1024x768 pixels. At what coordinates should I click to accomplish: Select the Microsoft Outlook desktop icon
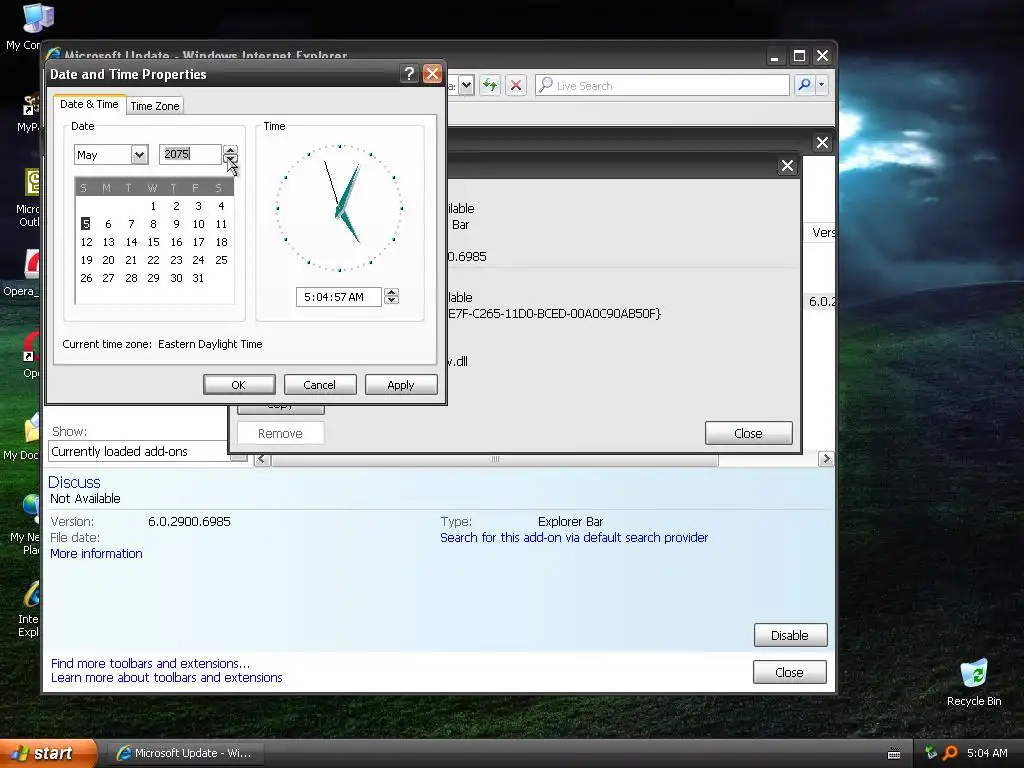click(x=29, y=198)
